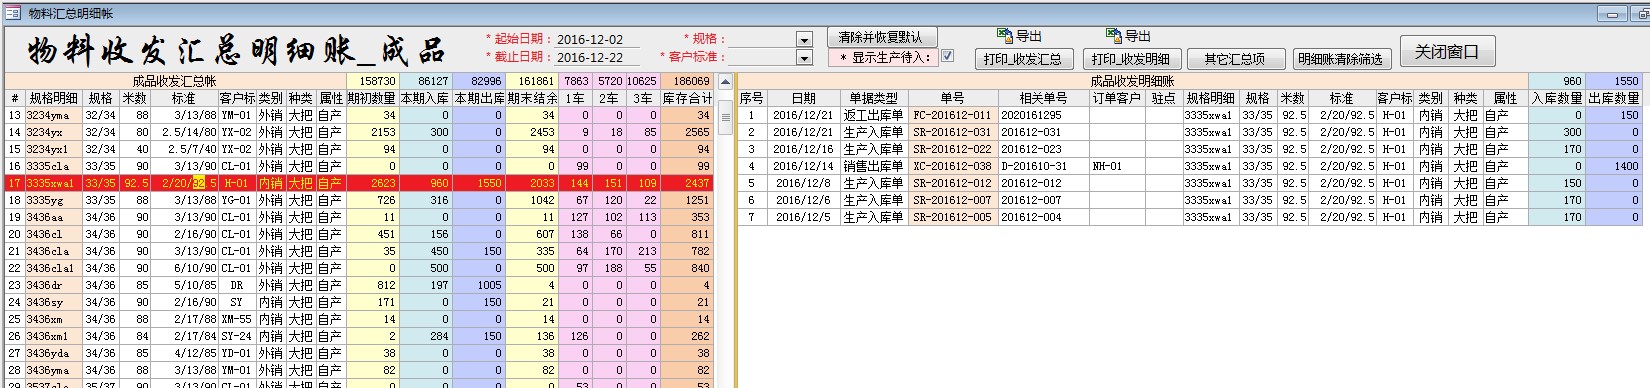Click order number SR-201612-005
1650x388 pixels.
(952, 217)
